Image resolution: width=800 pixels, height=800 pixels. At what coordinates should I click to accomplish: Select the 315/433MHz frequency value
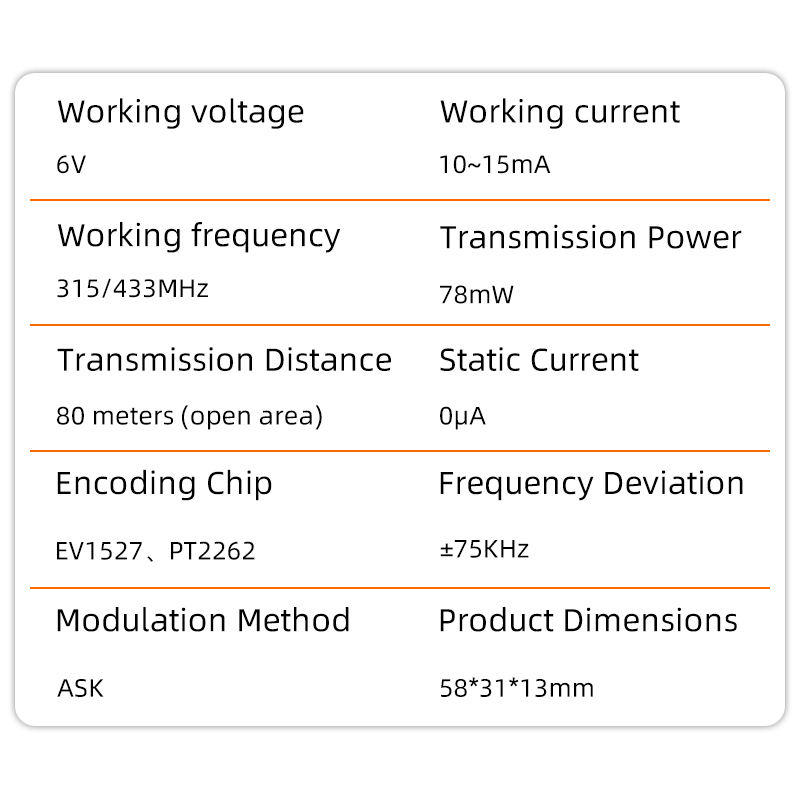click(133, 290)
